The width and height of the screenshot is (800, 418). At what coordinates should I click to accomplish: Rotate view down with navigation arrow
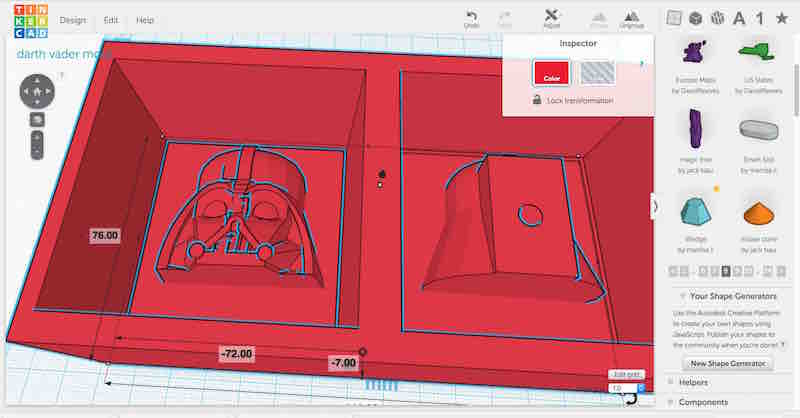pyautogui.click(x=37, y=103)
